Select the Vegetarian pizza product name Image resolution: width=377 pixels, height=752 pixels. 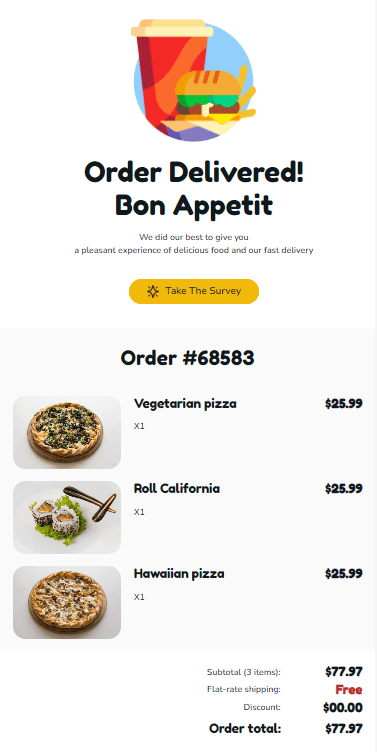[x=185, y=404]
